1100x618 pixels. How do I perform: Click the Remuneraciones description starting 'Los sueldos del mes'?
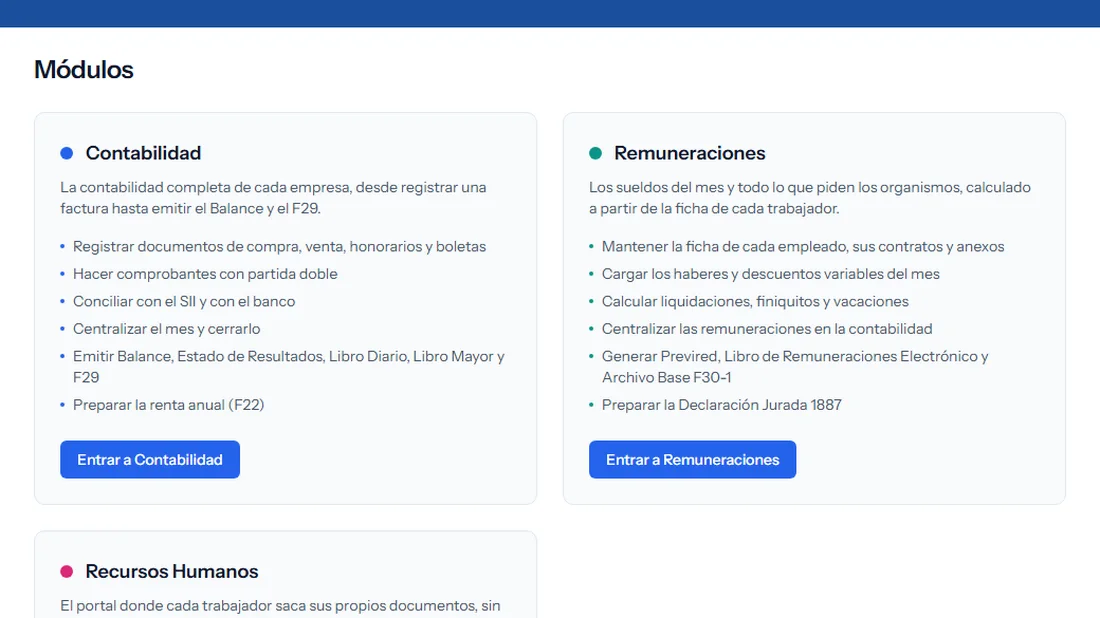tap(810, 198)
